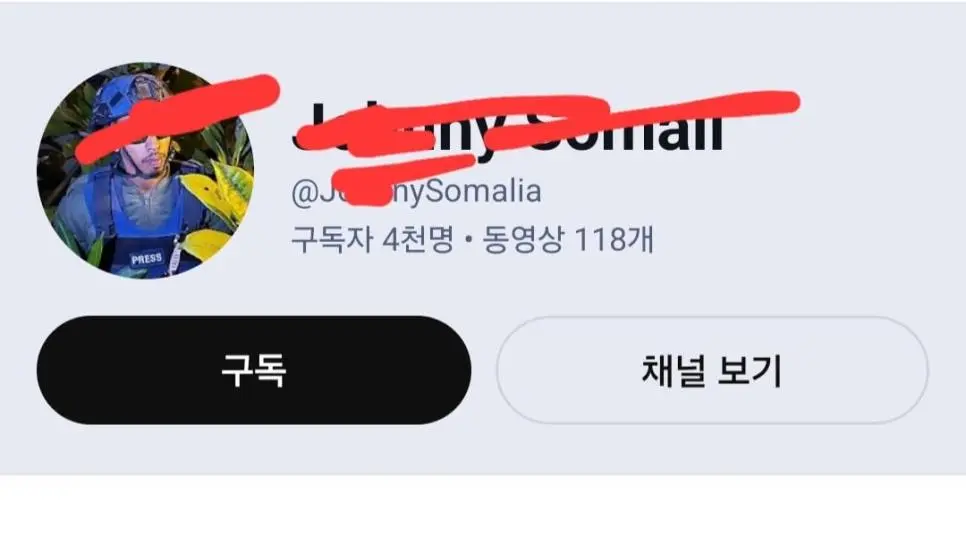Click the large scribbled-over channel name title
Viewport: 966px width, 550px height.
[x=508, y=128]
